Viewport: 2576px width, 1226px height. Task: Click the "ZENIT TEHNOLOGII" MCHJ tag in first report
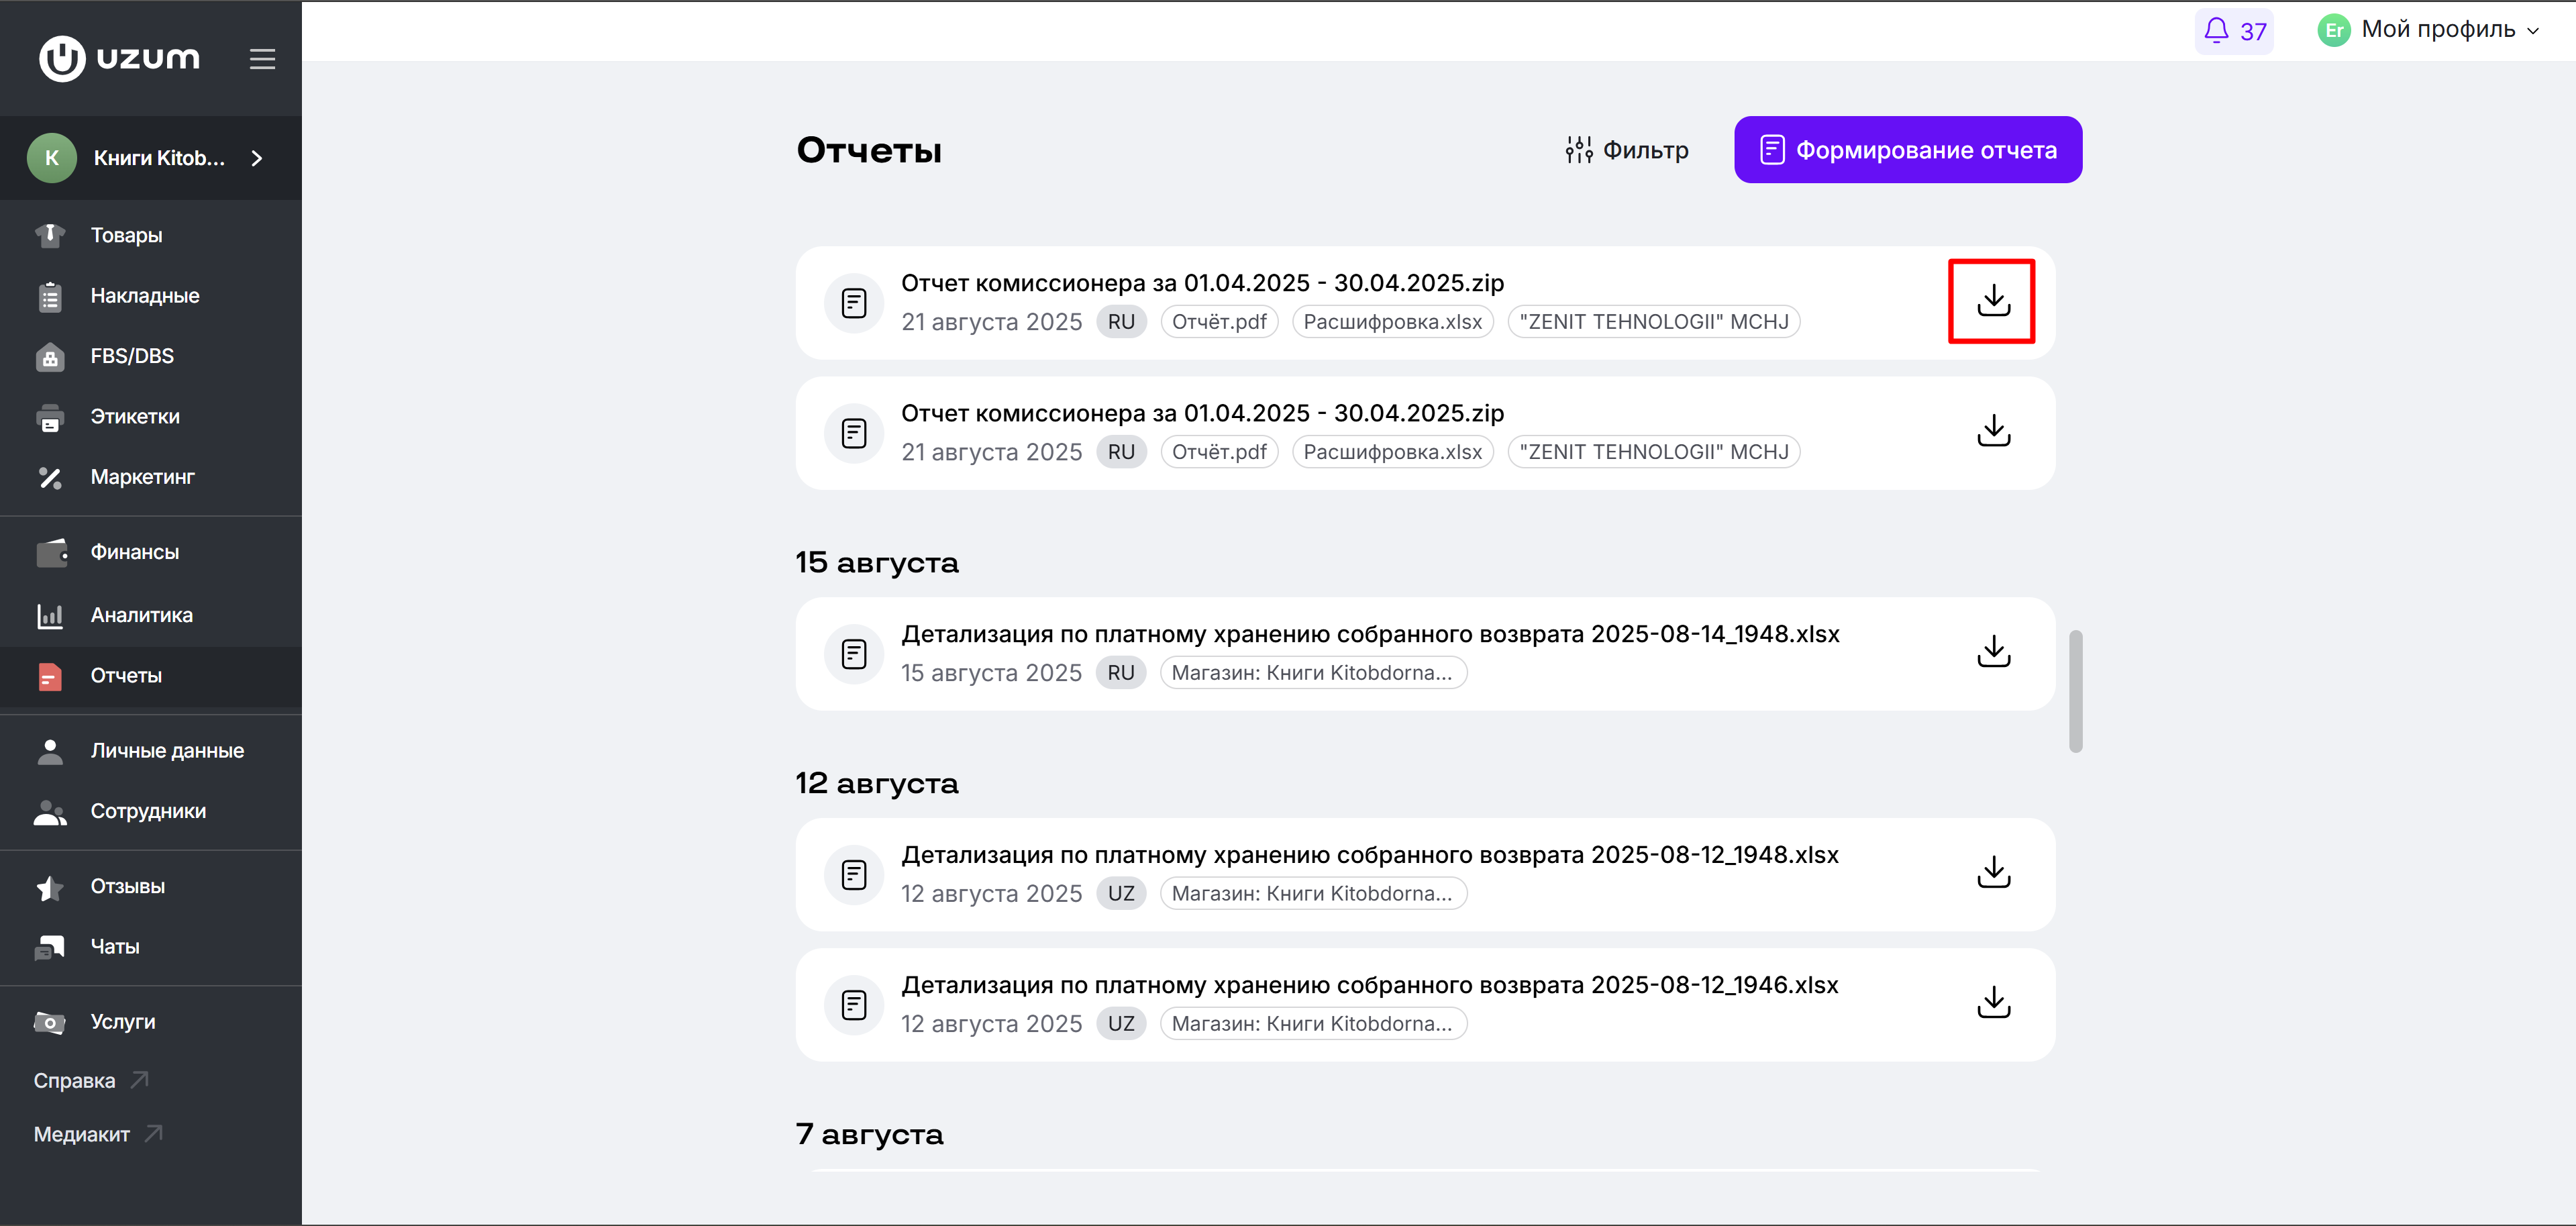(x=1653, y=322)
